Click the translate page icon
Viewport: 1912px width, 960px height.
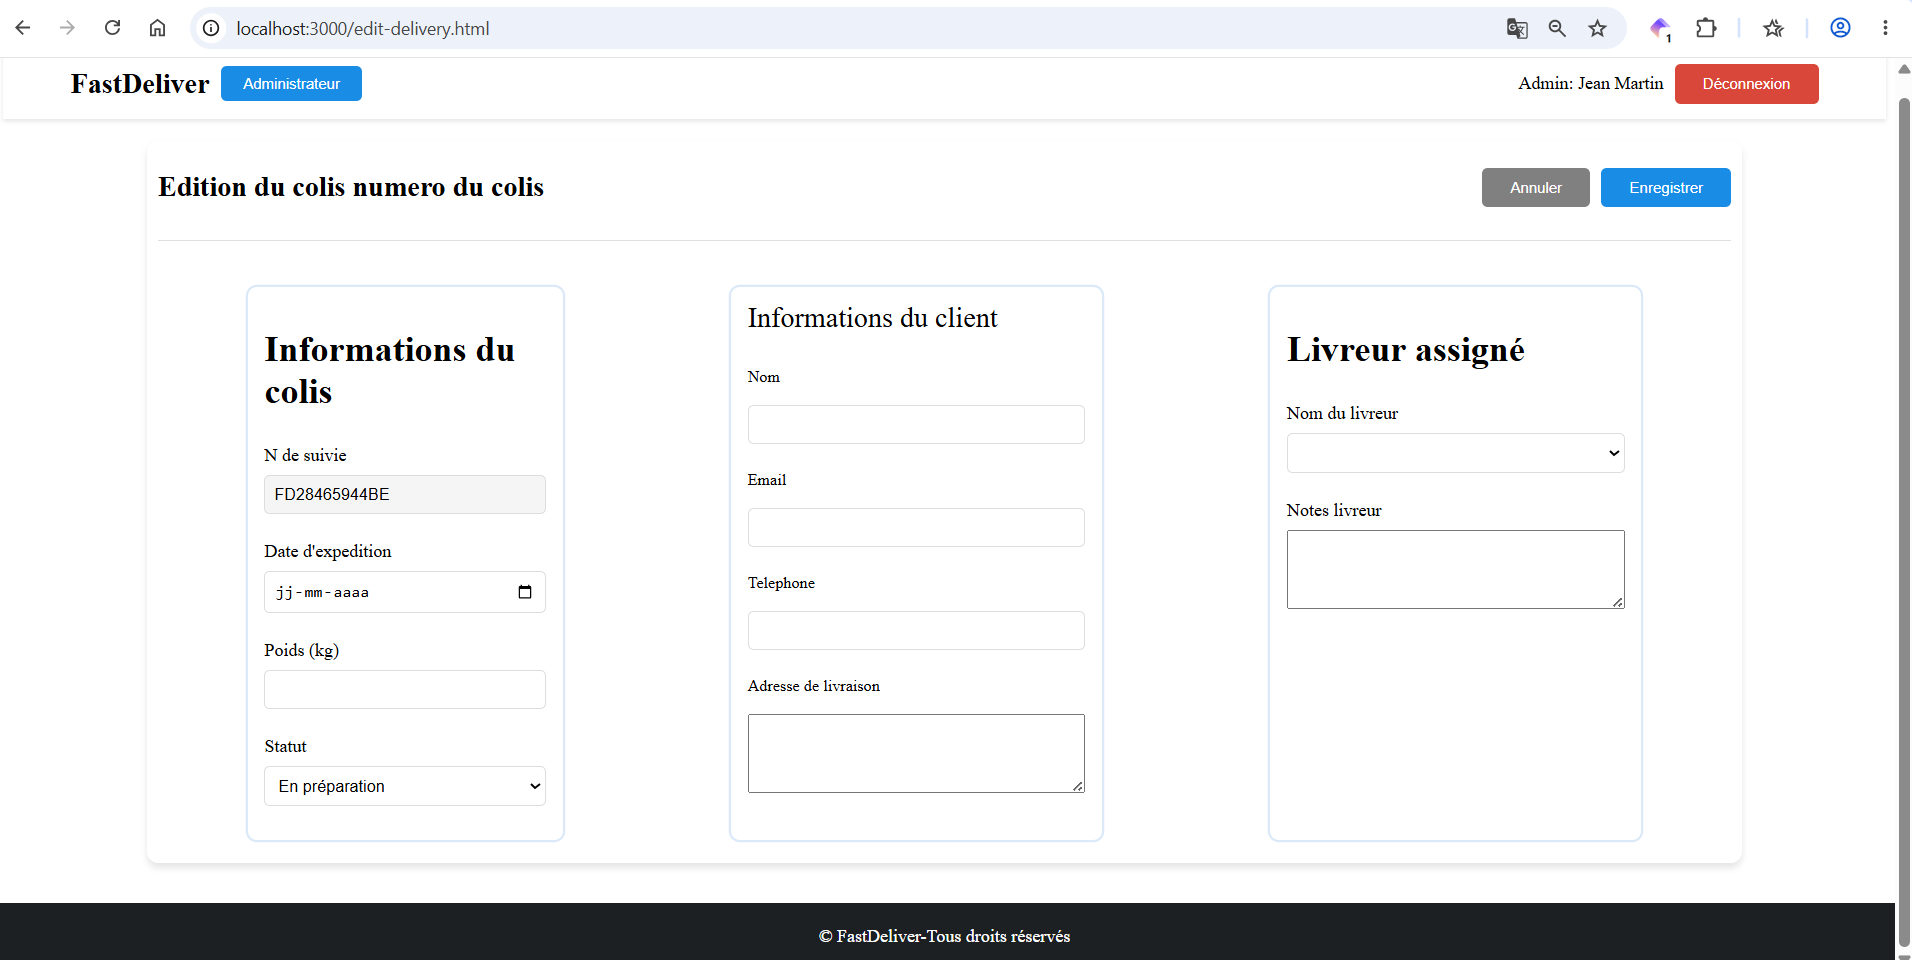(x=1517, y=28)
